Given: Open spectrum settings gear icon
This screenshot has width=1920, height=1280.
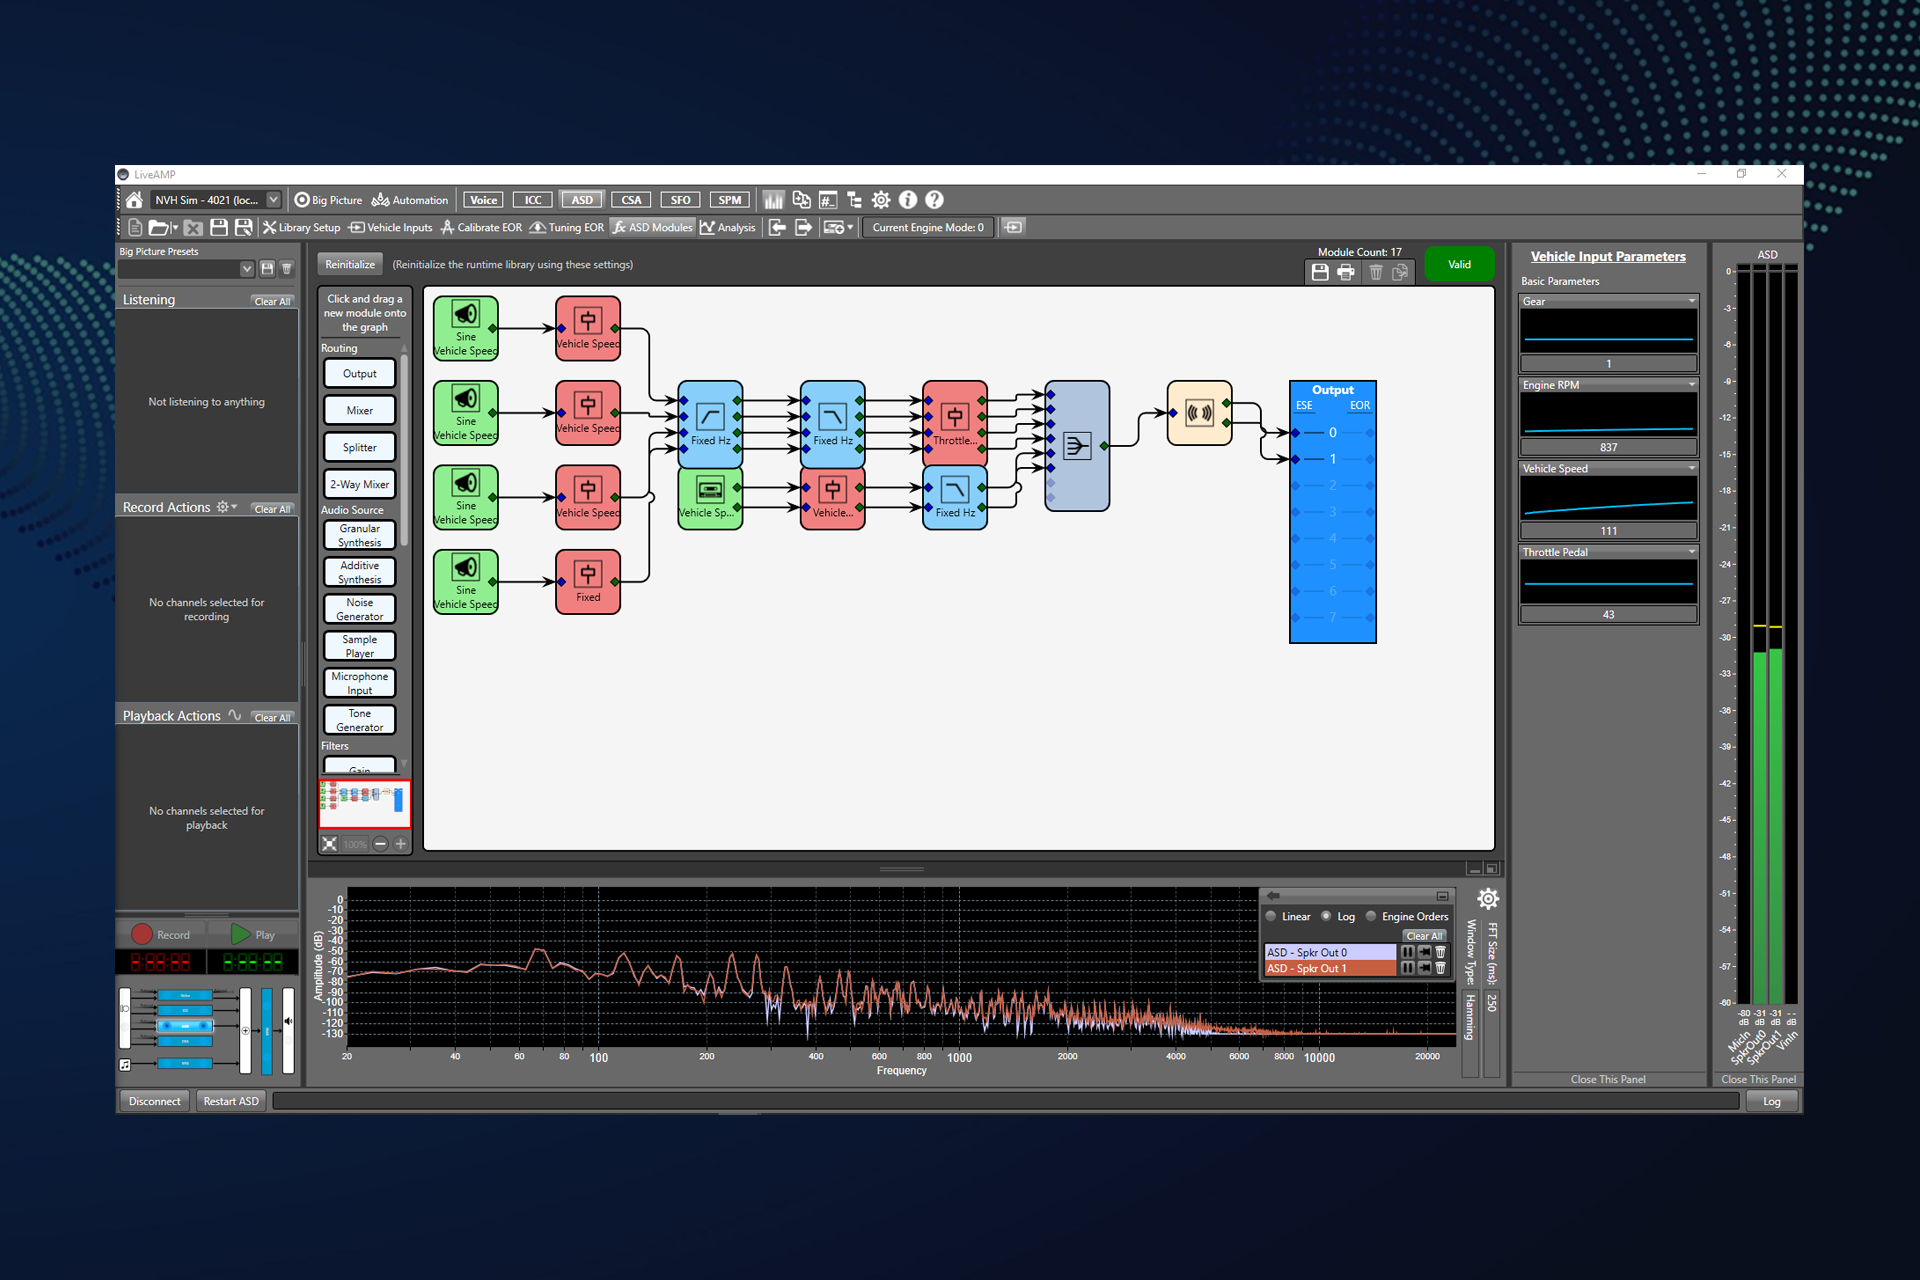Looking at the screenshot, I should coord(1487,898).
